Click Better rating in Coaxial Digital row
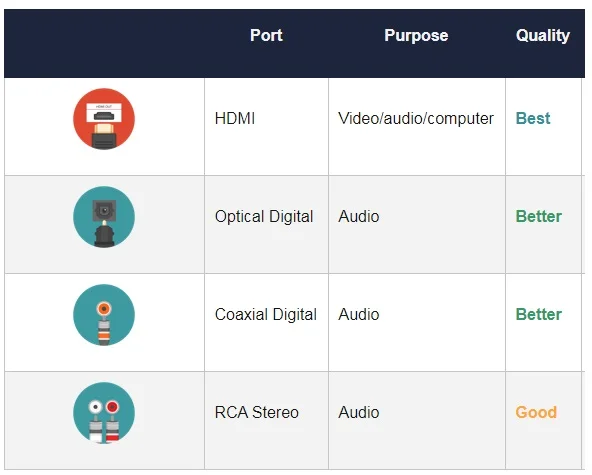592x475 pixels. coord(538,315)
